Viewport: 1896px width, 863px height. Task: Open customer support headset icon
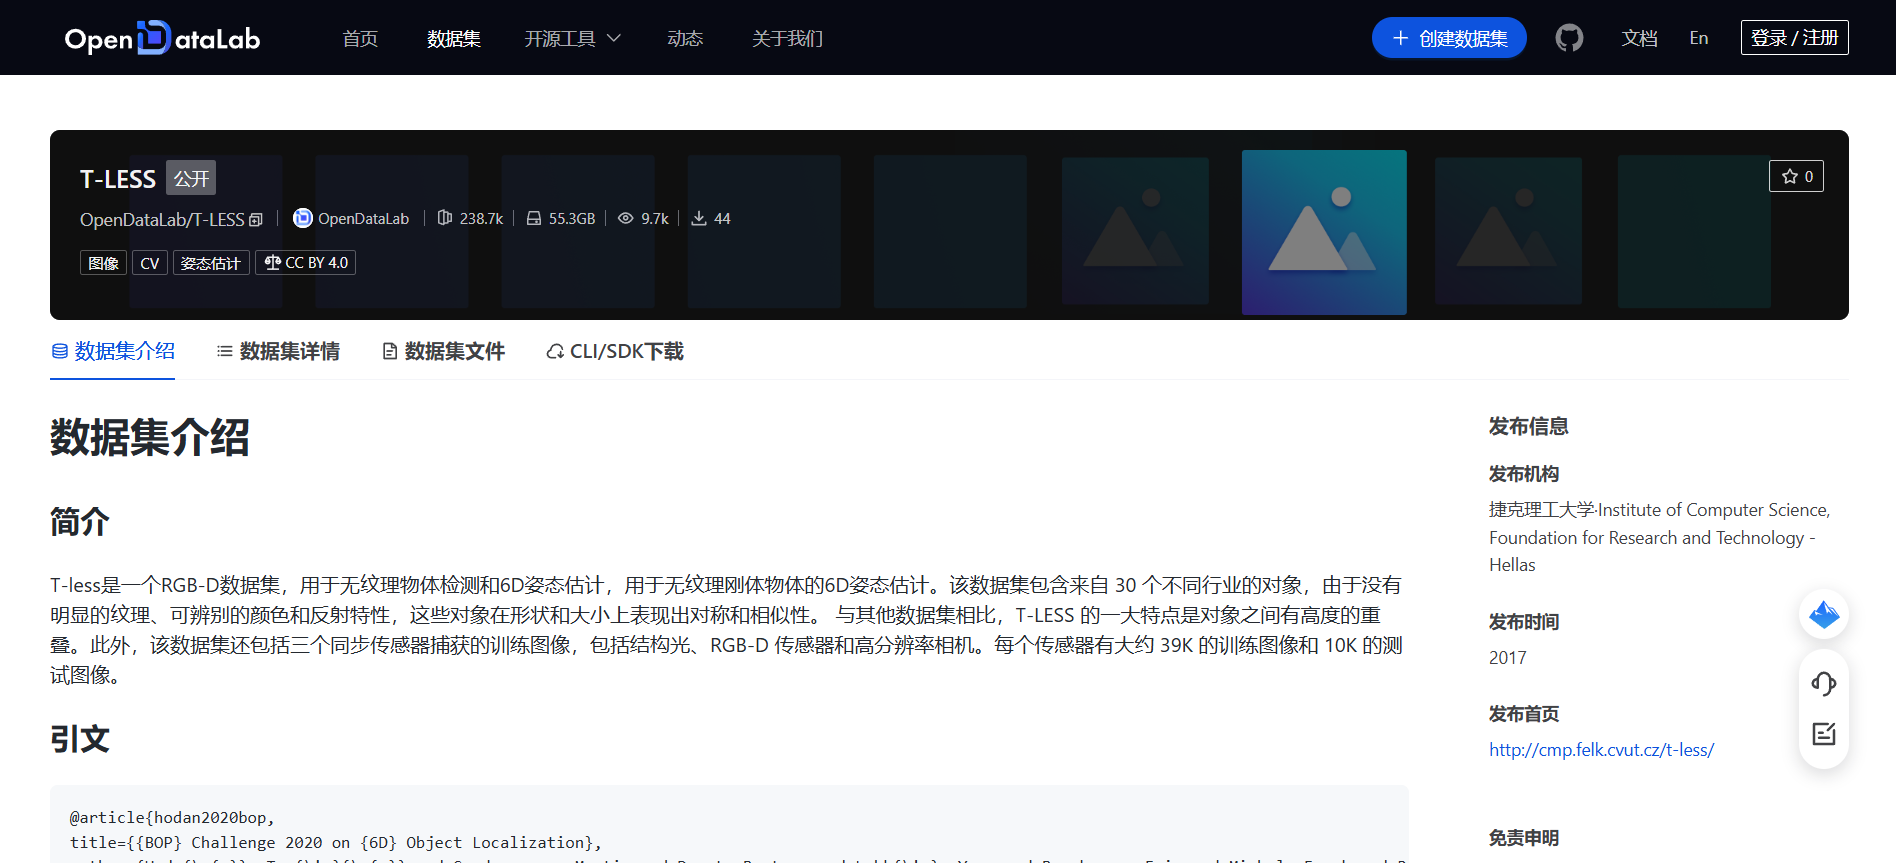click(x=1824, y=684)
